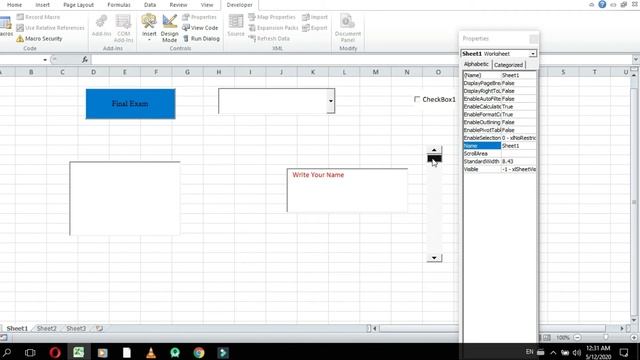Open COM Add-Ins

point(123,28)
